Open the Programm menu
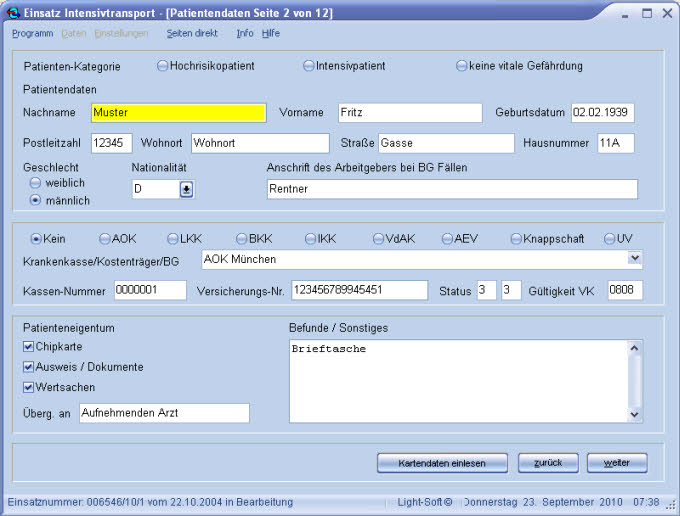Viewport: 680px width, 516px height. coord(33,33)
